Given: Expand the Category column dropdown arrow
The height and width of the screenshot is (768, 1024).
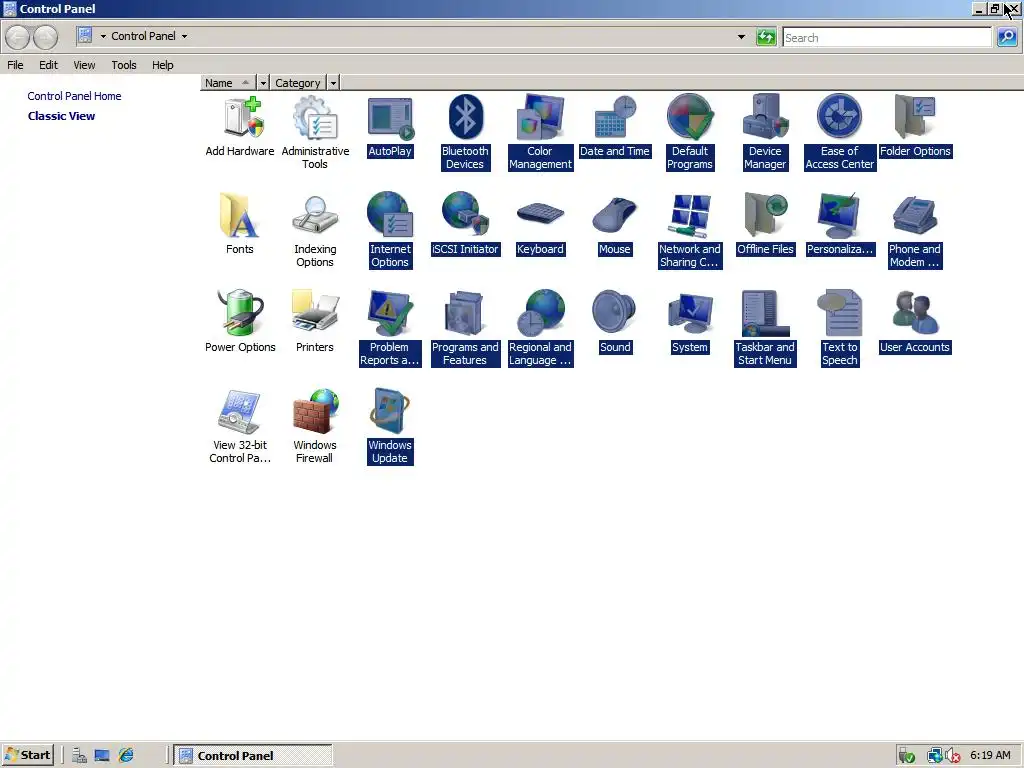Looking at the screenshot, I should [333, 83].
